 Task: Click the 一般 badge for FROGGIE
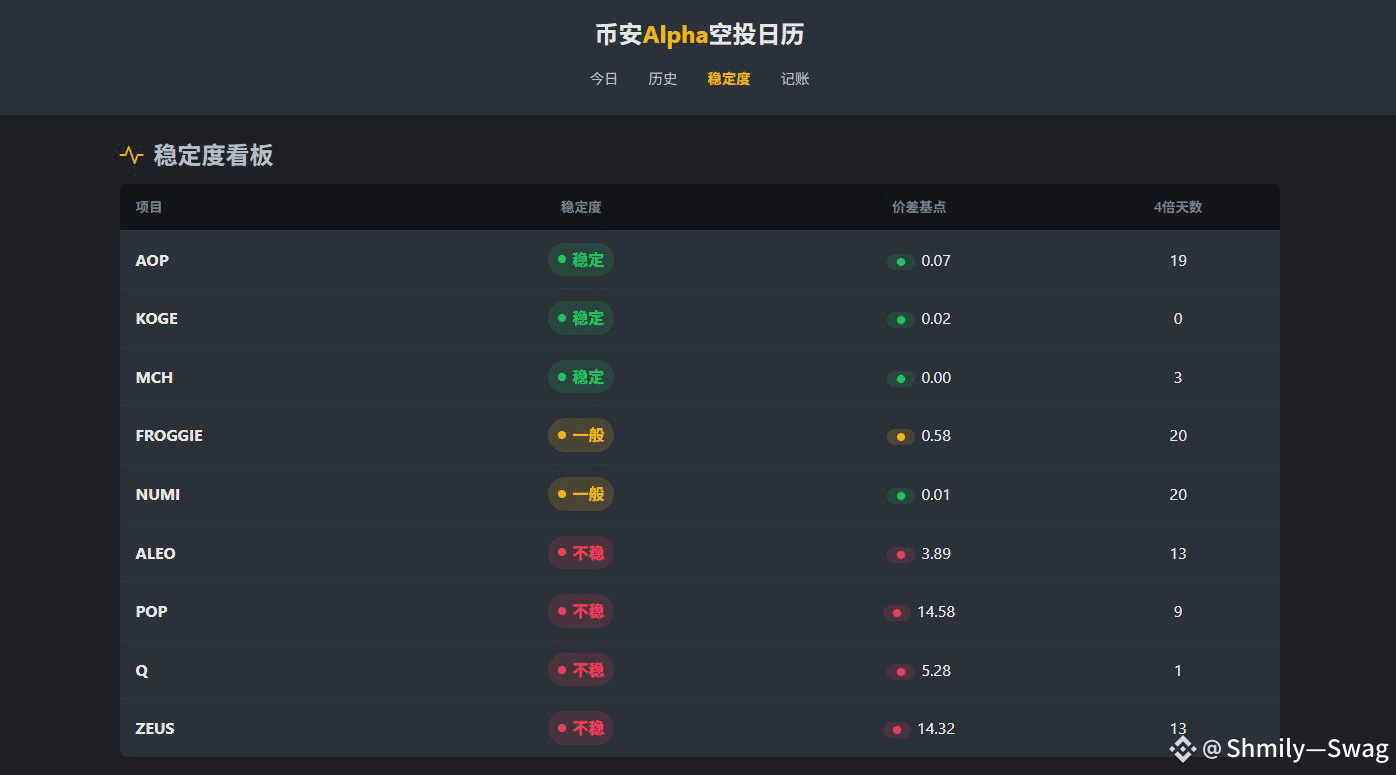point(580,435)
